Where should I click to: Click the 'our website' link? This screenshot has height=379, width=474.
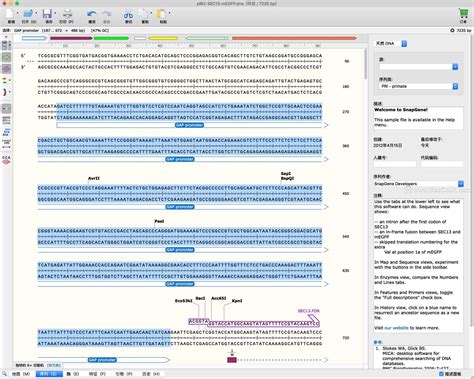pyautogui.click(x=396, y=328)
